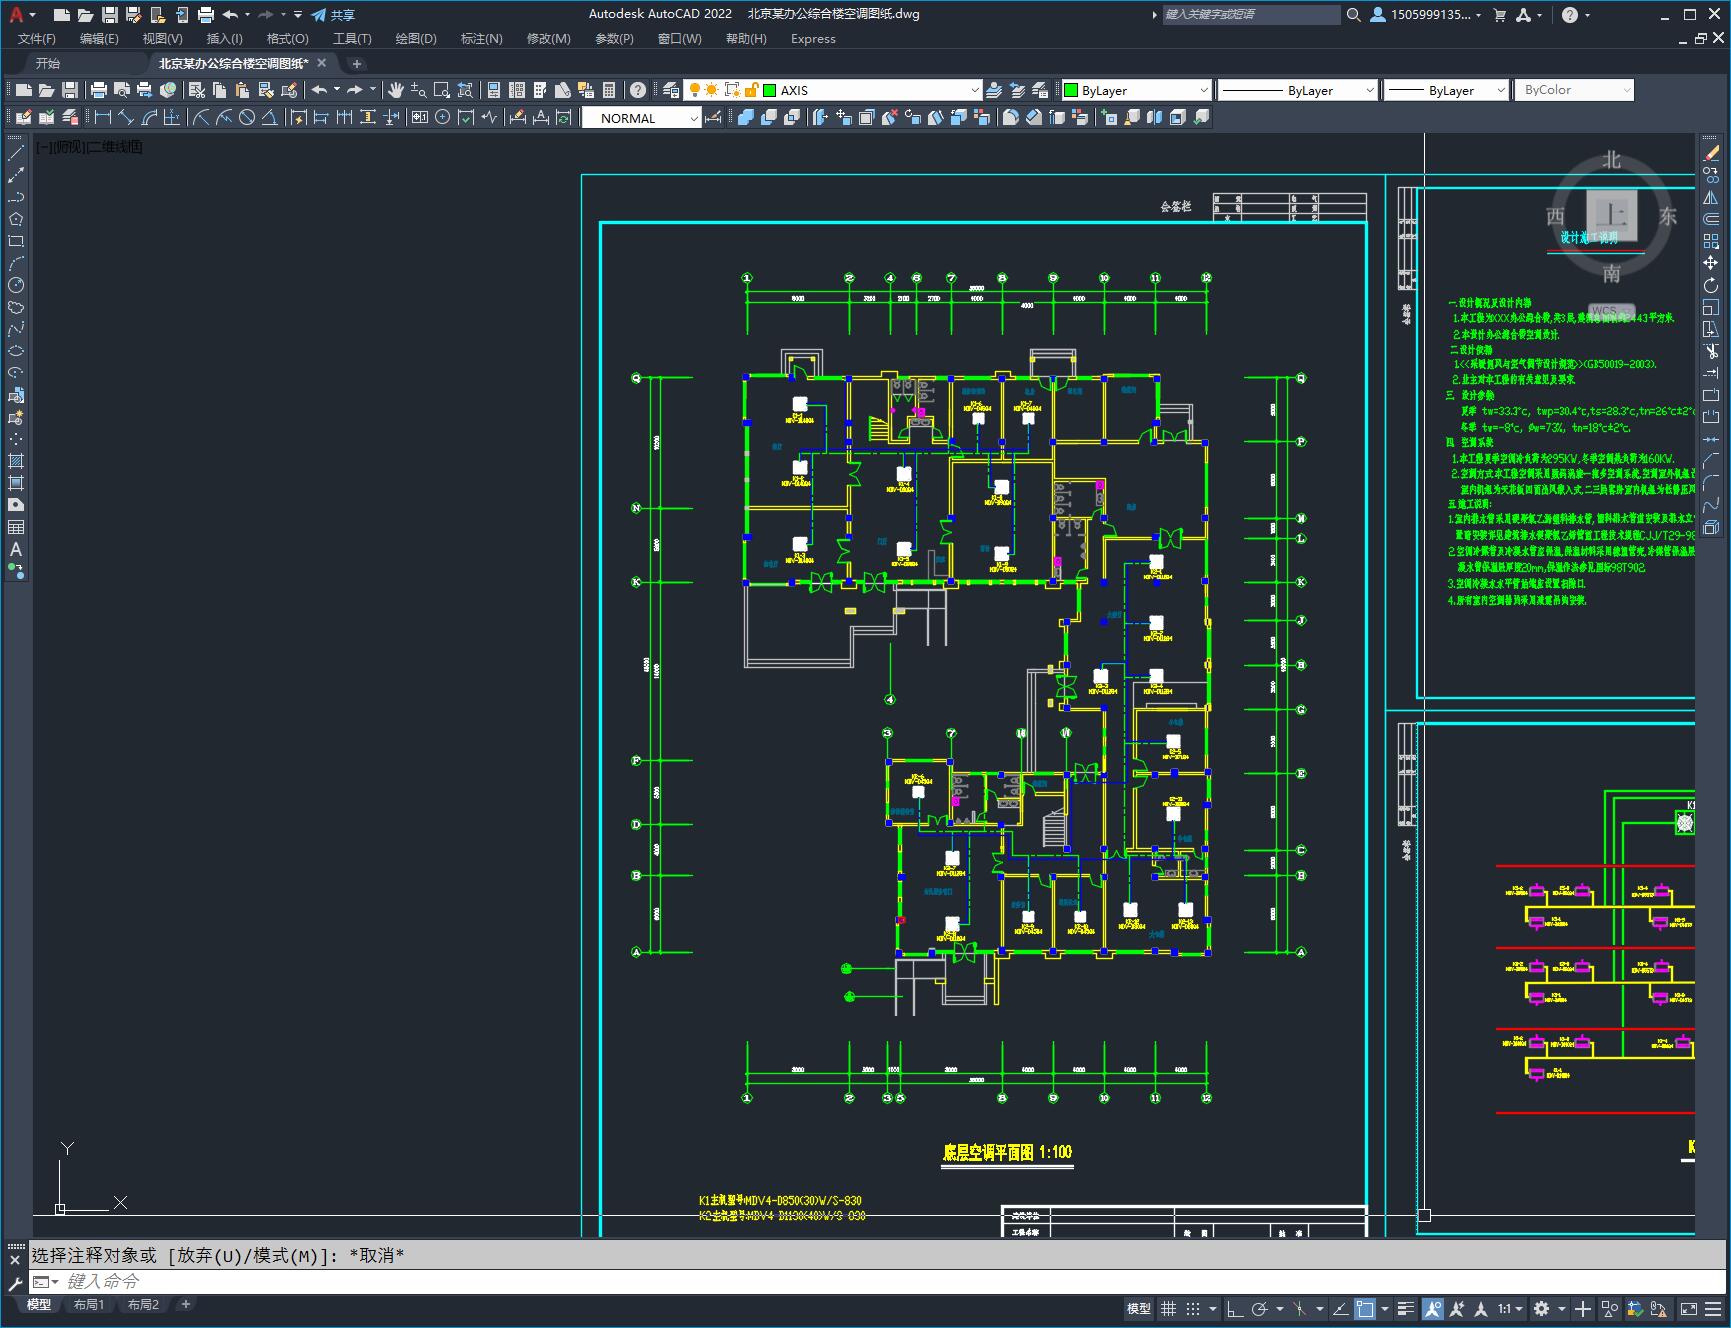
Task: Toggle annotation visibility in the status bar
Action: (1433, 1308)
